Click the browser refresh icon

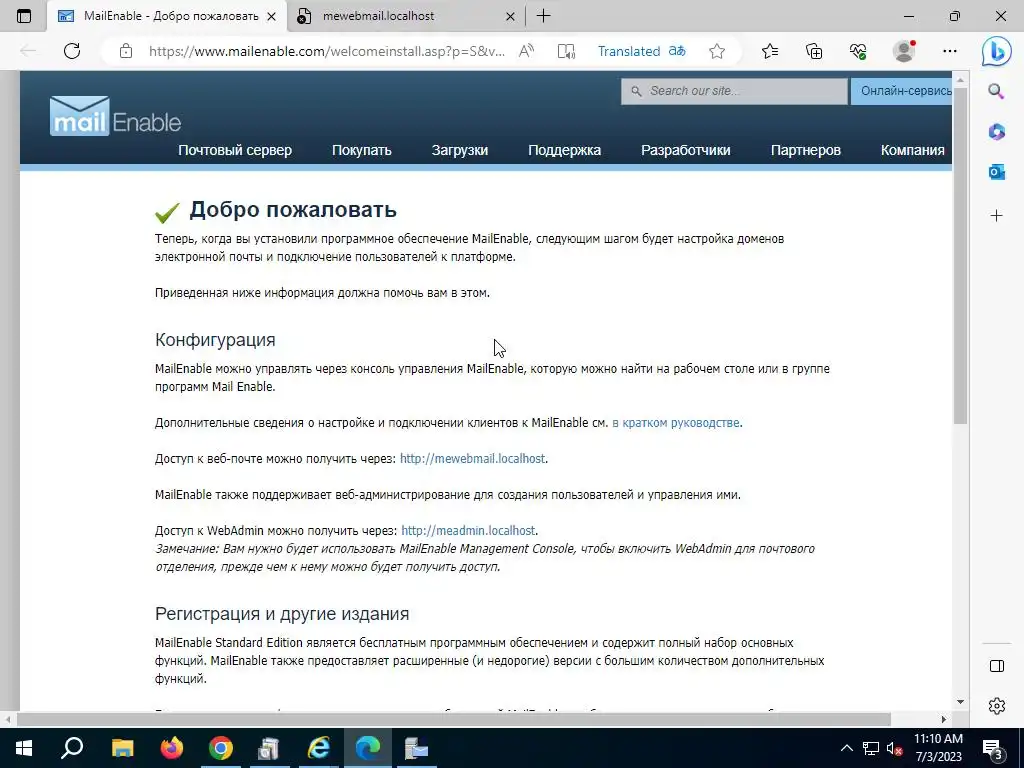72,51
